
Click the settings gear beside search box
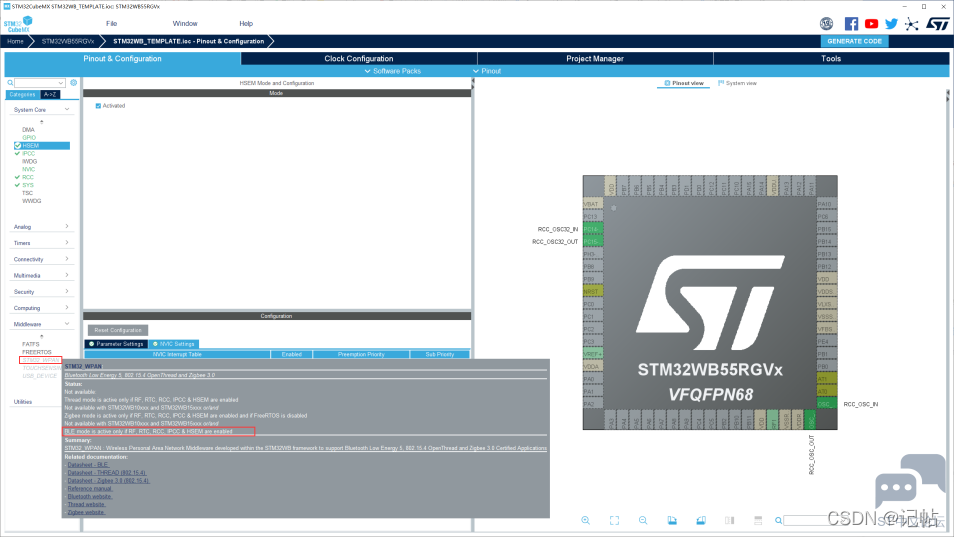click(74, 83)
